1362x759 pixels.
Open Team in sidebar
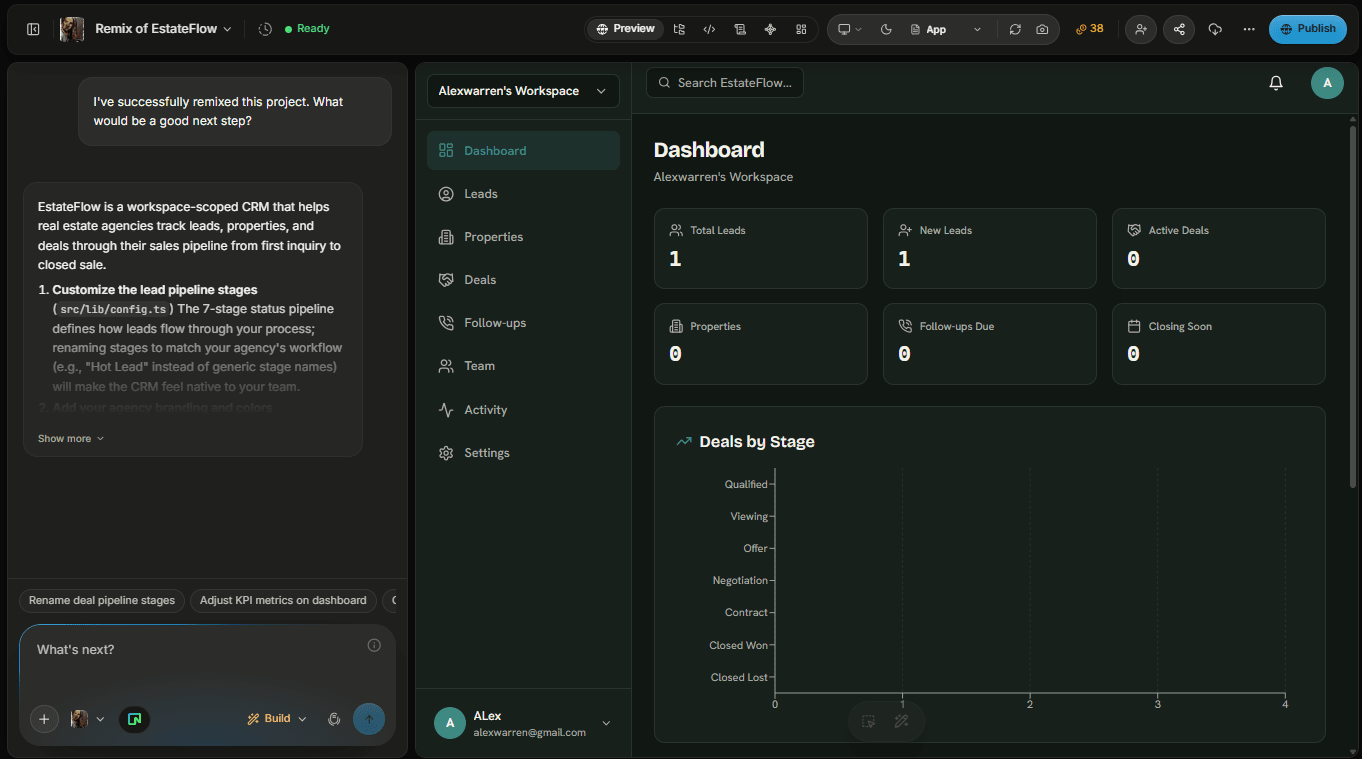523,366
